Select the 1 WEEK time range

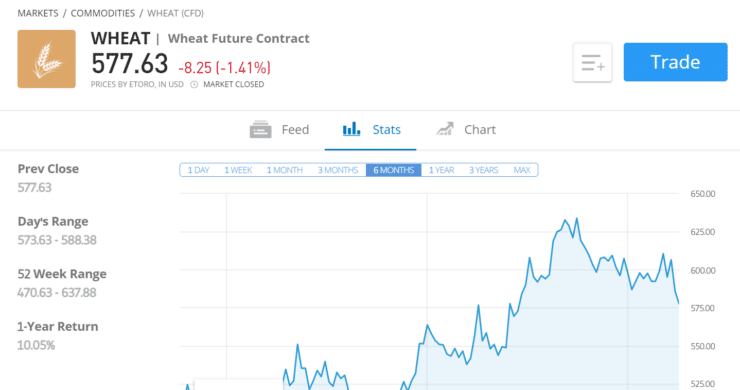click(x=238, y=170)
